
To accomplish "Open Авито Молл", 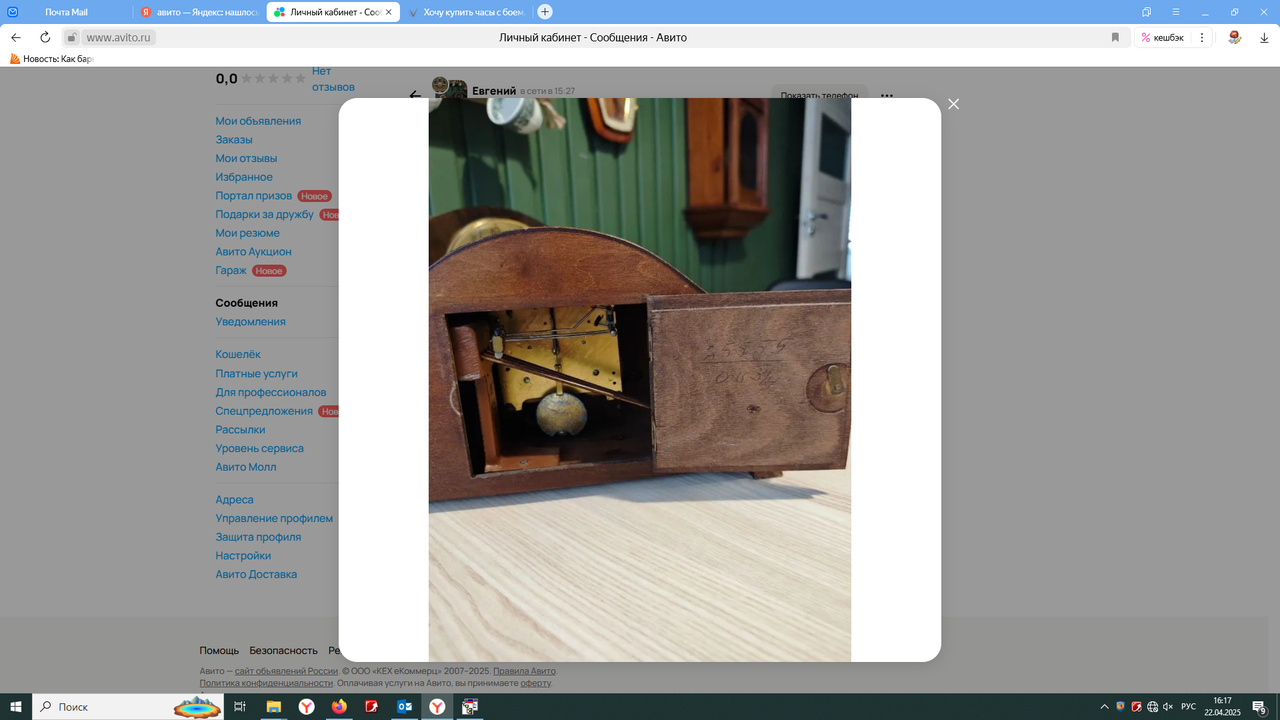I will coord(246,467).
